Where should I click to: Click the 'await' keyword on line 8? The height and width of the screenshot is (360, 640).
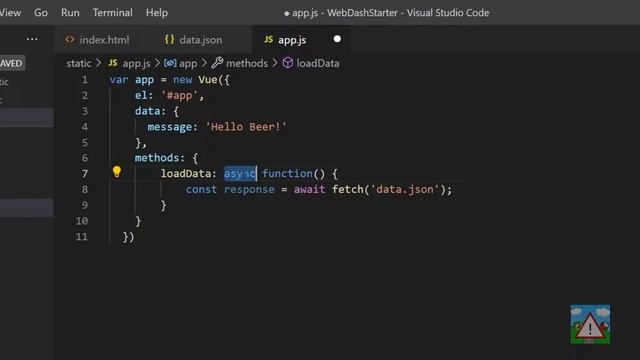coord(309,189)
